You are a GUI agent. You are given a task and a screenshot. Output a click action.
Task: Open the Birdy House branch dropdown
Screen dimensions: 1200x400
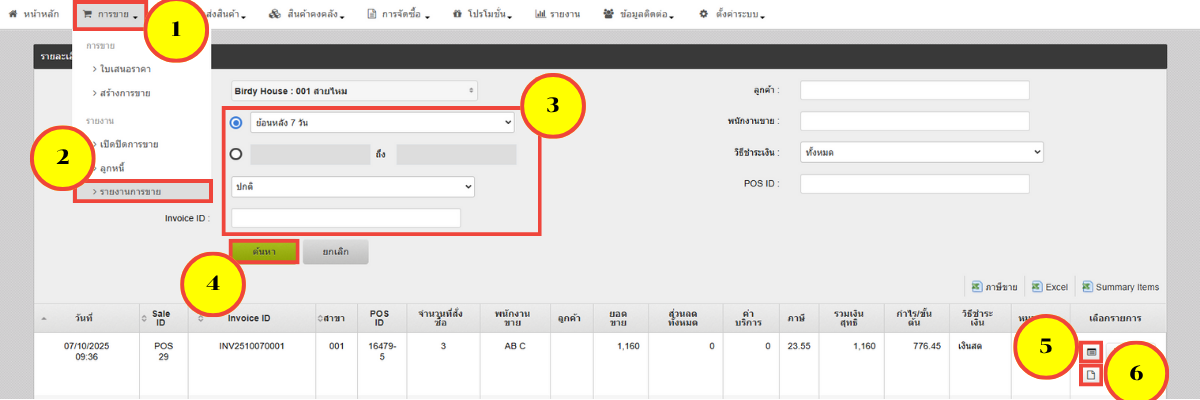pyautogui.click(x=354, y=91)
